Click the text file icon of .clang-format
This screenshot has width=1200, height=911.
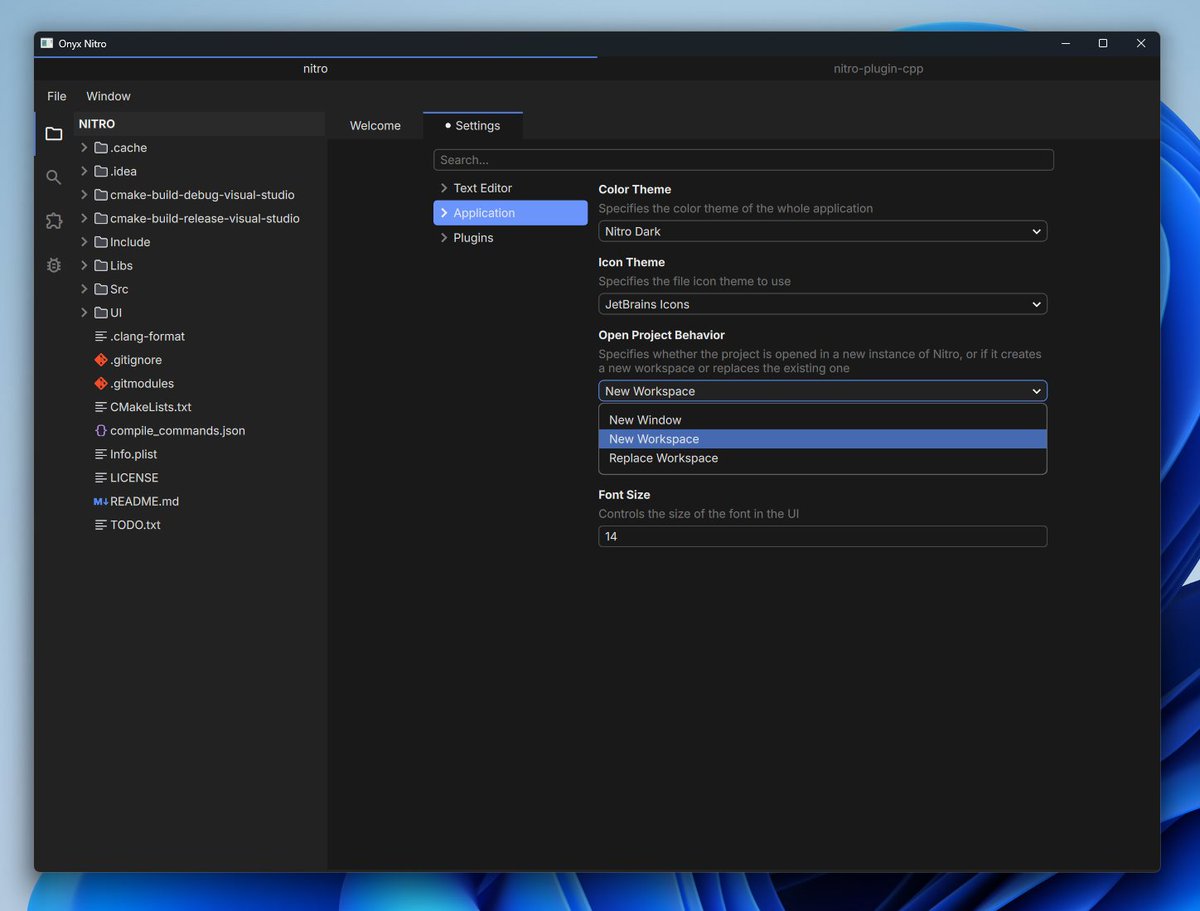point(100,337)
